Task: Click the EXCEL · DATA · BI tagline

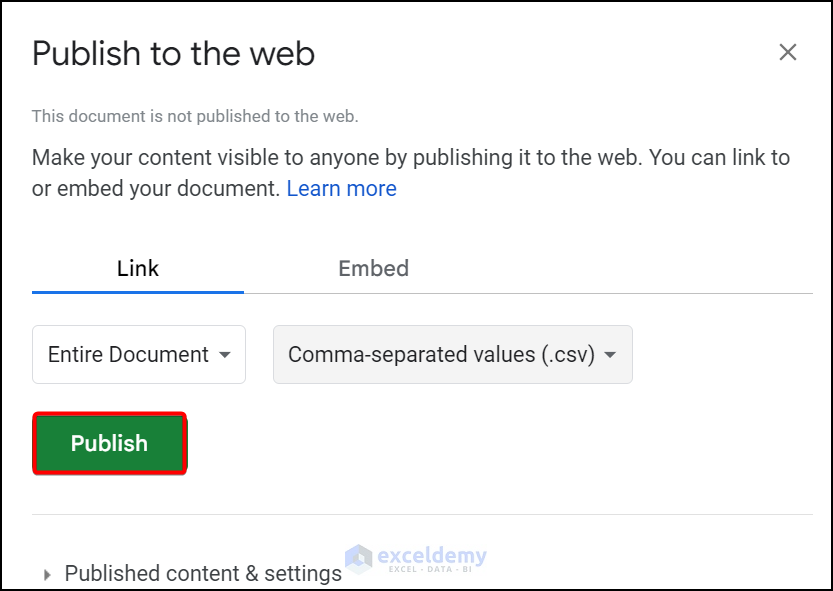Action: 431,569
